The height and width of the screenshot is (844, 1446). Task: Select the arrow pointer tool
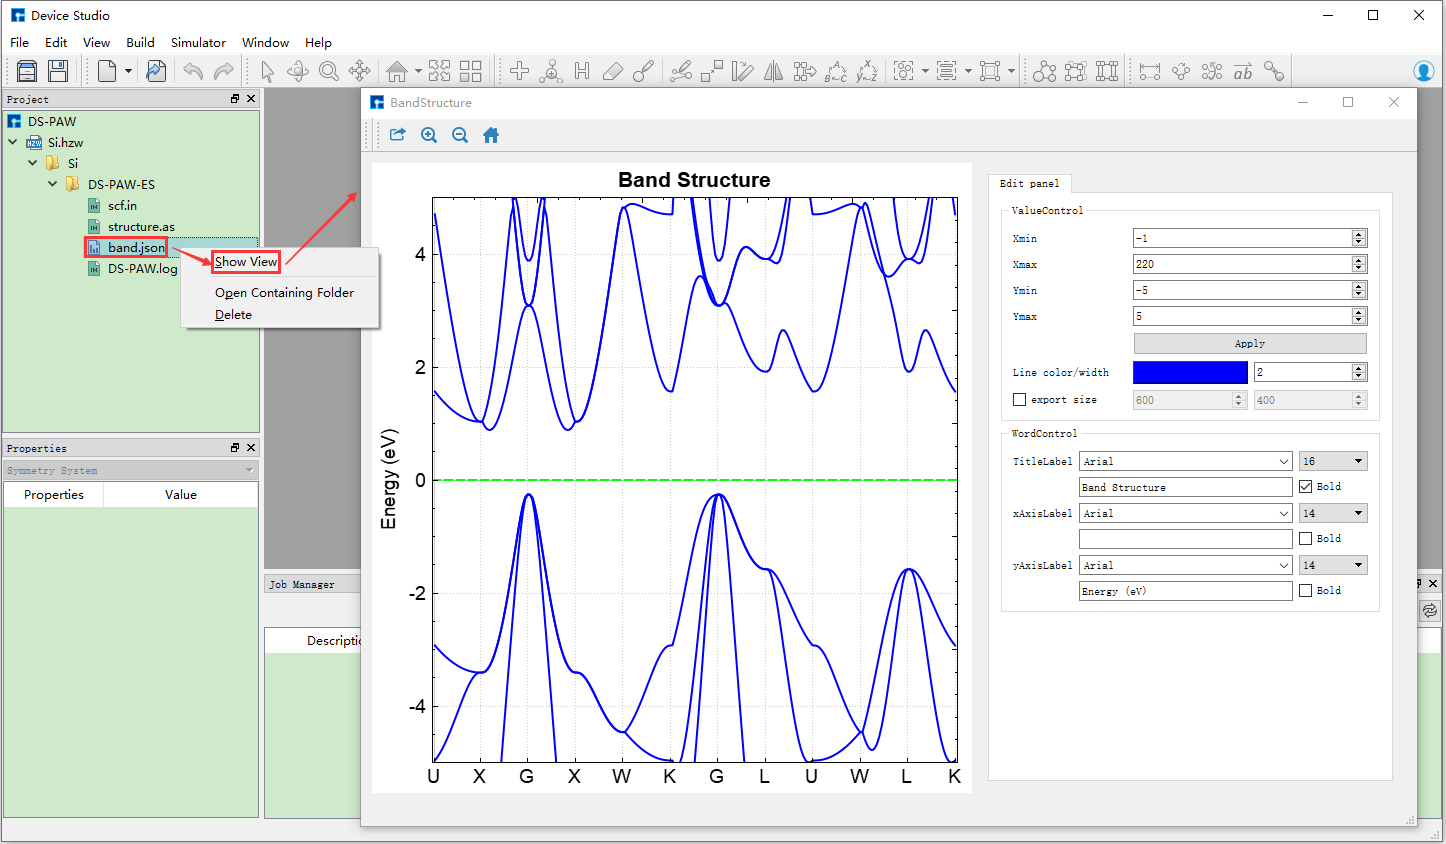pyautogui.click(x=267, y=71)
